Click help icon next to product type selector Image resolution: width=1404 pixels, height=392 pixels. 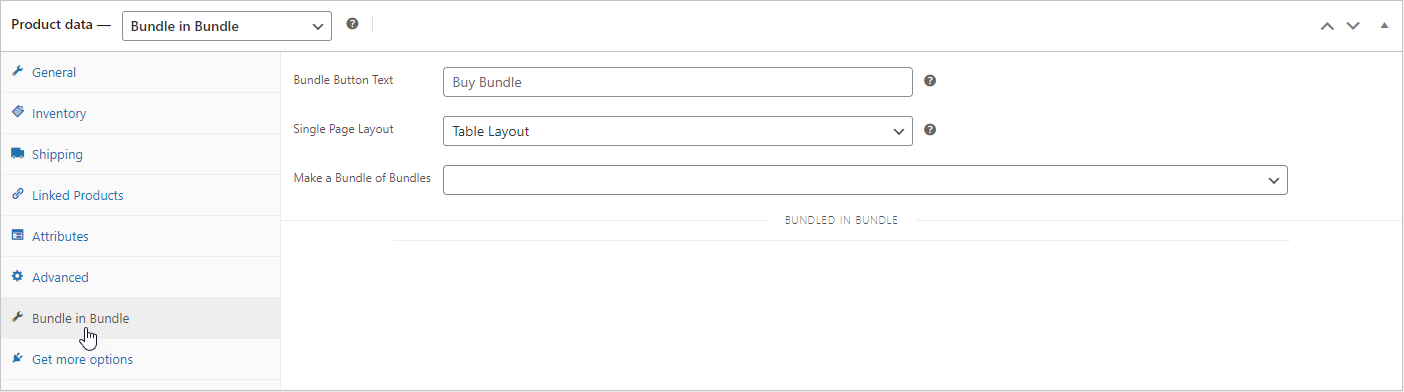(x=352, y=24)
